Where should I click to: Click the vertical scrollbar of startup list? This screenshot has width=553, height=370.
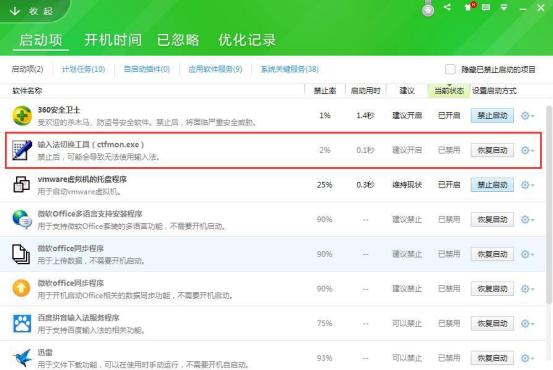[x=549, y=205]
